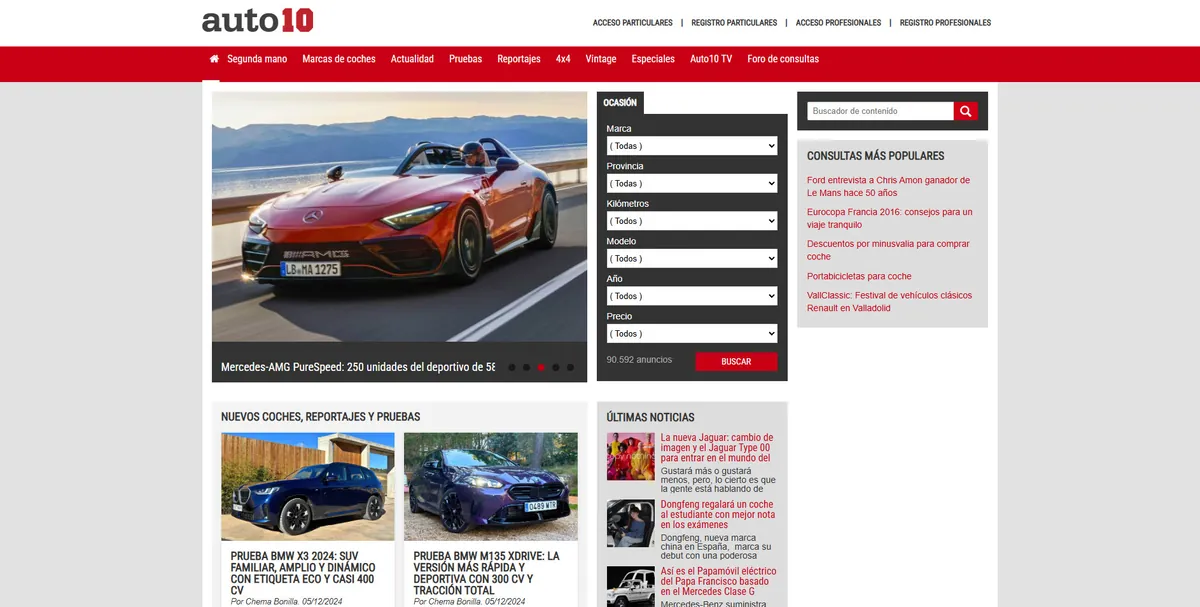The height and width of the screenshot is (607, 1200).
Task: Open La nueva Jaguar news headline
Action: [717, 447]
